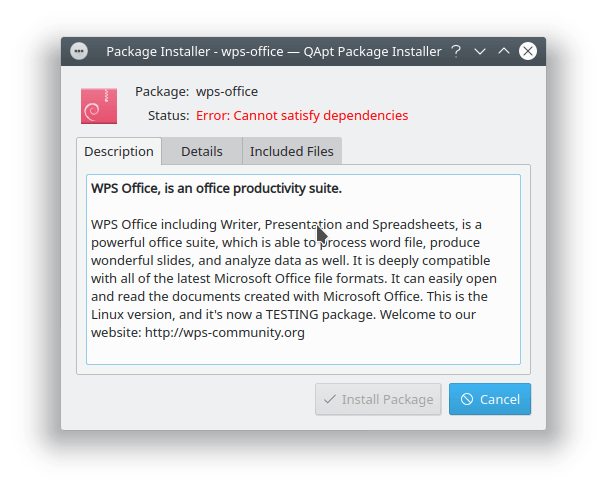Click the red dependency error status message
607x491 pixels.
(x=302, y=115)
